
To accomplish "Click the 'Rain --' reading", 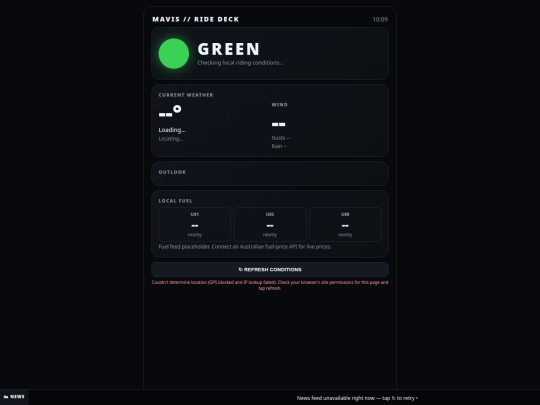I will coord(279,146).
